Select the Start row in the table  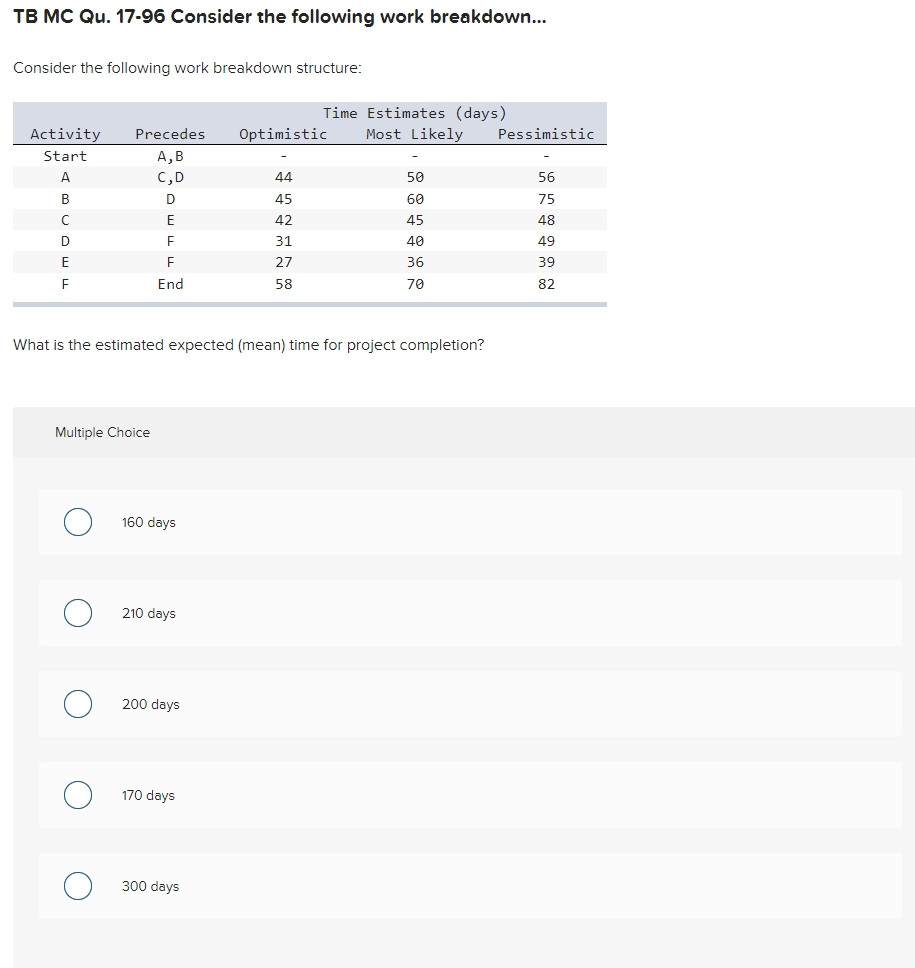point(65,155)
